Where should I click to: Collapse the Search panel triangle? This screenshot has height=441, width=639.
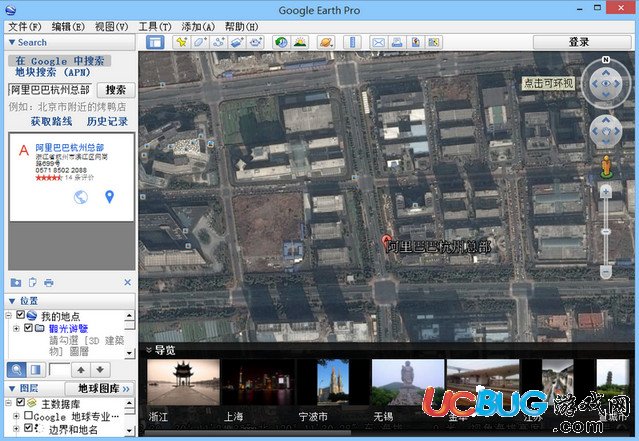tap(12, 42)
